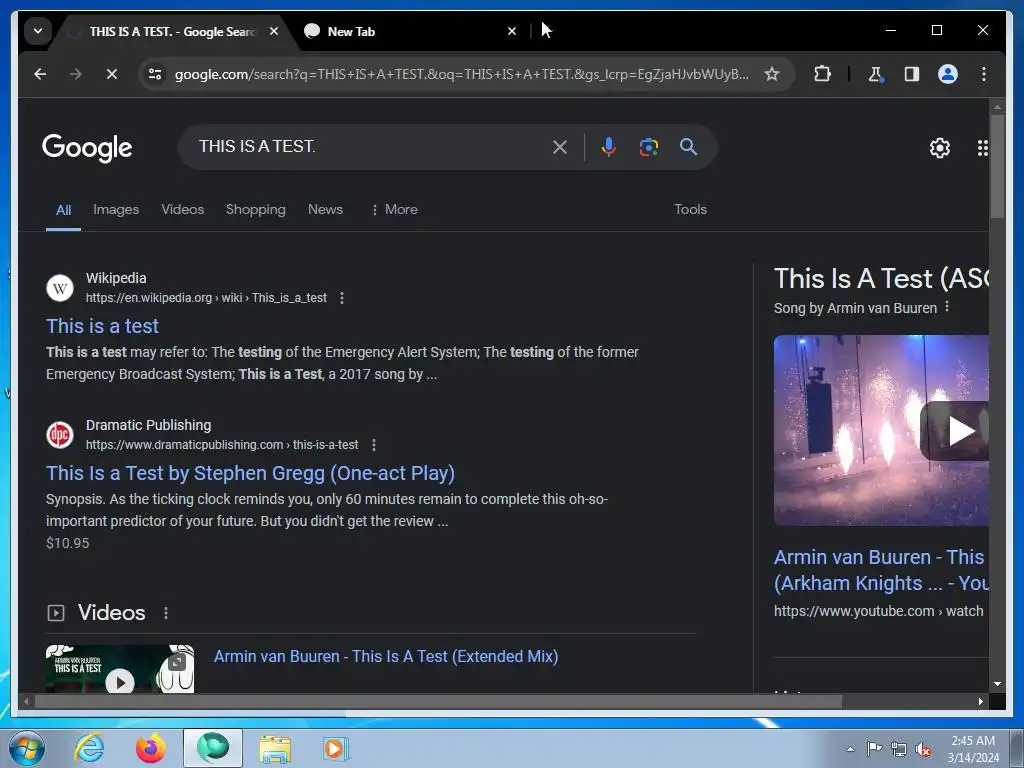This screenshot has height=768, width=1024.
Task: Open options for Song by Armin van Buuren
Action: [947, 307]
